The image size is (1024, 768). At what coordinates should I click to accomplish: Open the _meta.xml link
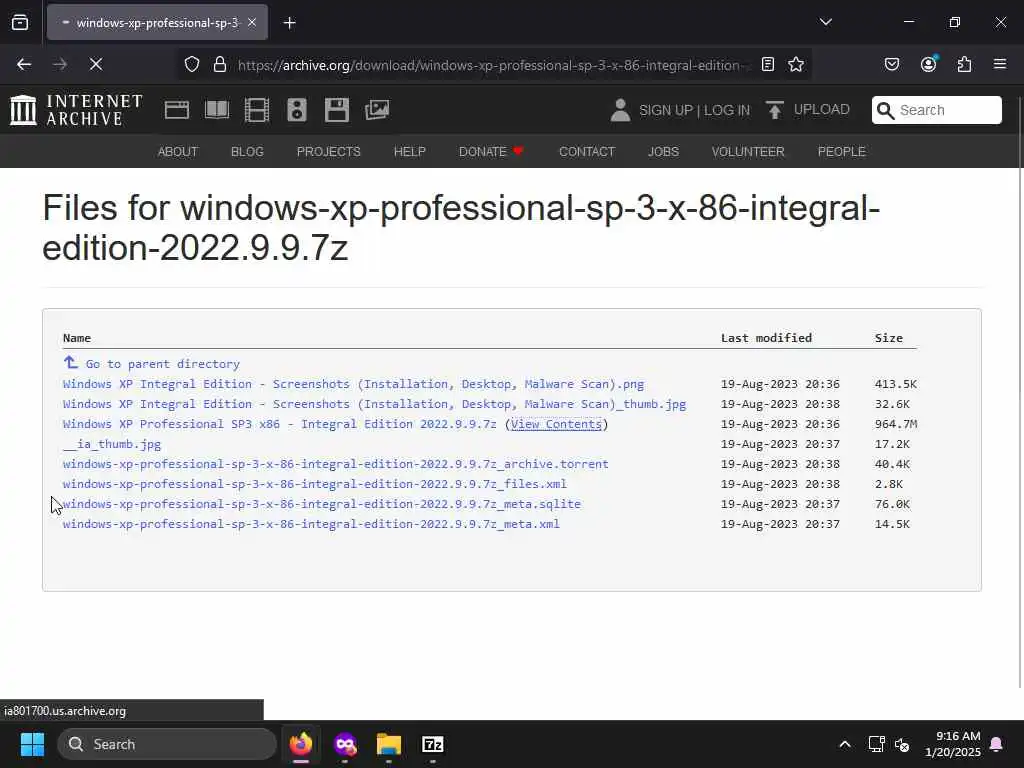(311, 524)
